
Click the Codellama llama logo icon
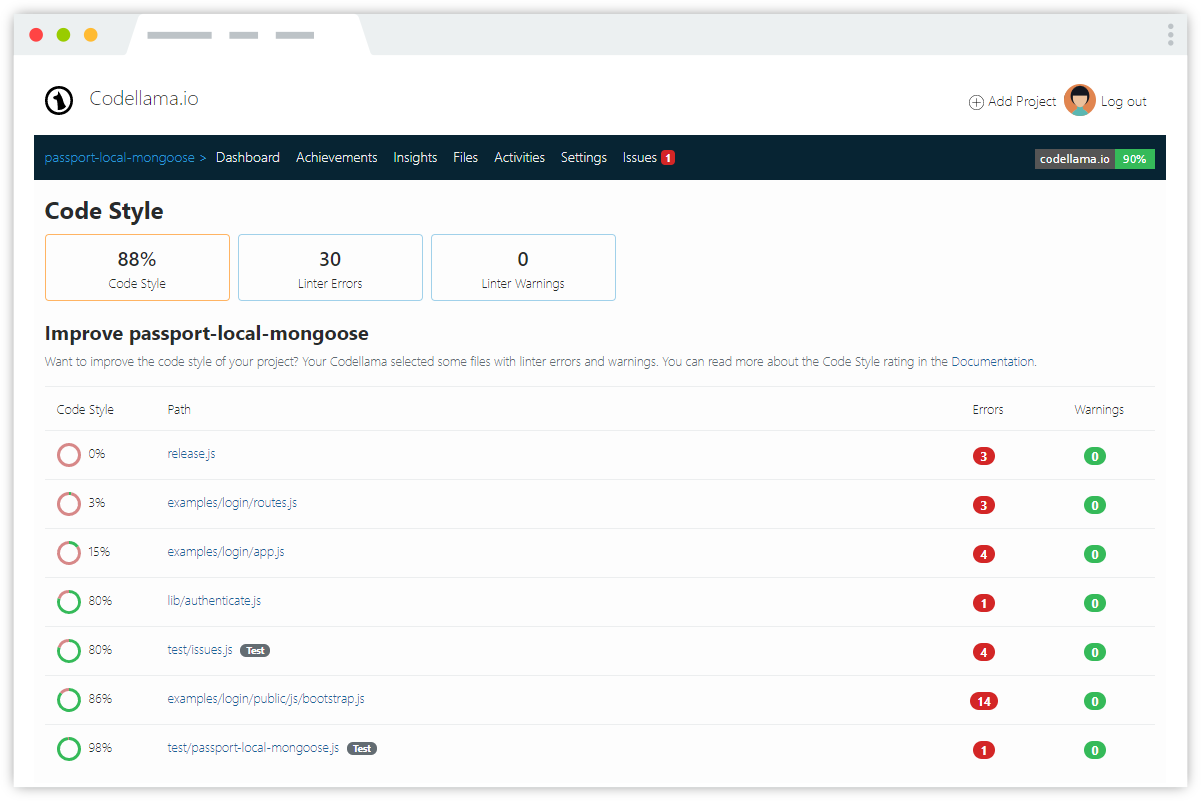click(59, 100)
